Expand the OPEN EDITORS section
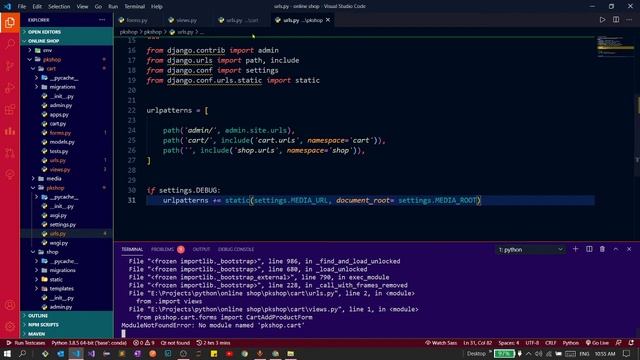The height and width of the screenshot is (360, 640). click(67, 32)
